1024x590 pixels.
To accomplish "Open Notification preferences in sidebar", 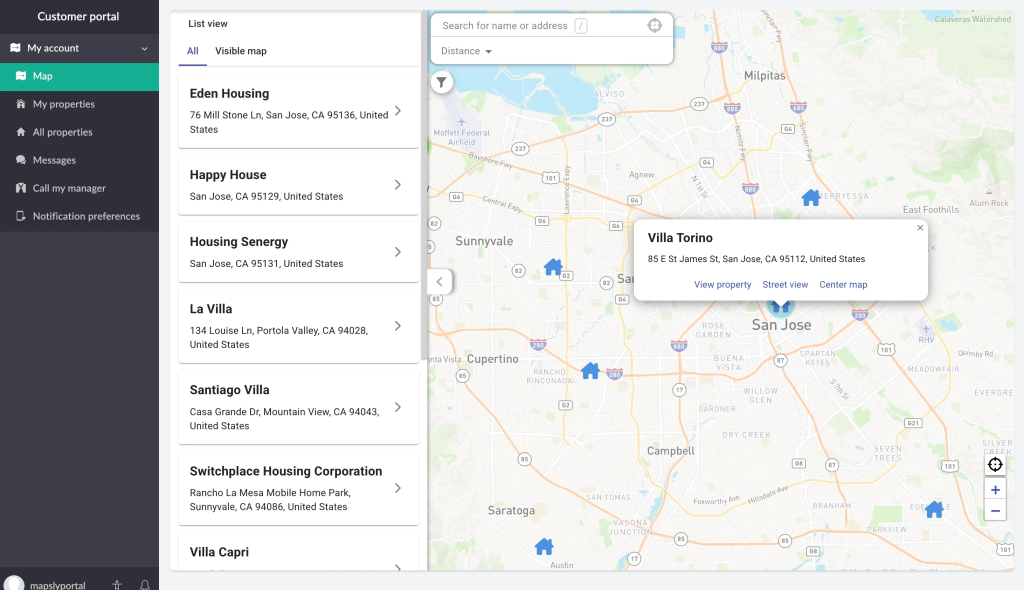I will [86, 216].
